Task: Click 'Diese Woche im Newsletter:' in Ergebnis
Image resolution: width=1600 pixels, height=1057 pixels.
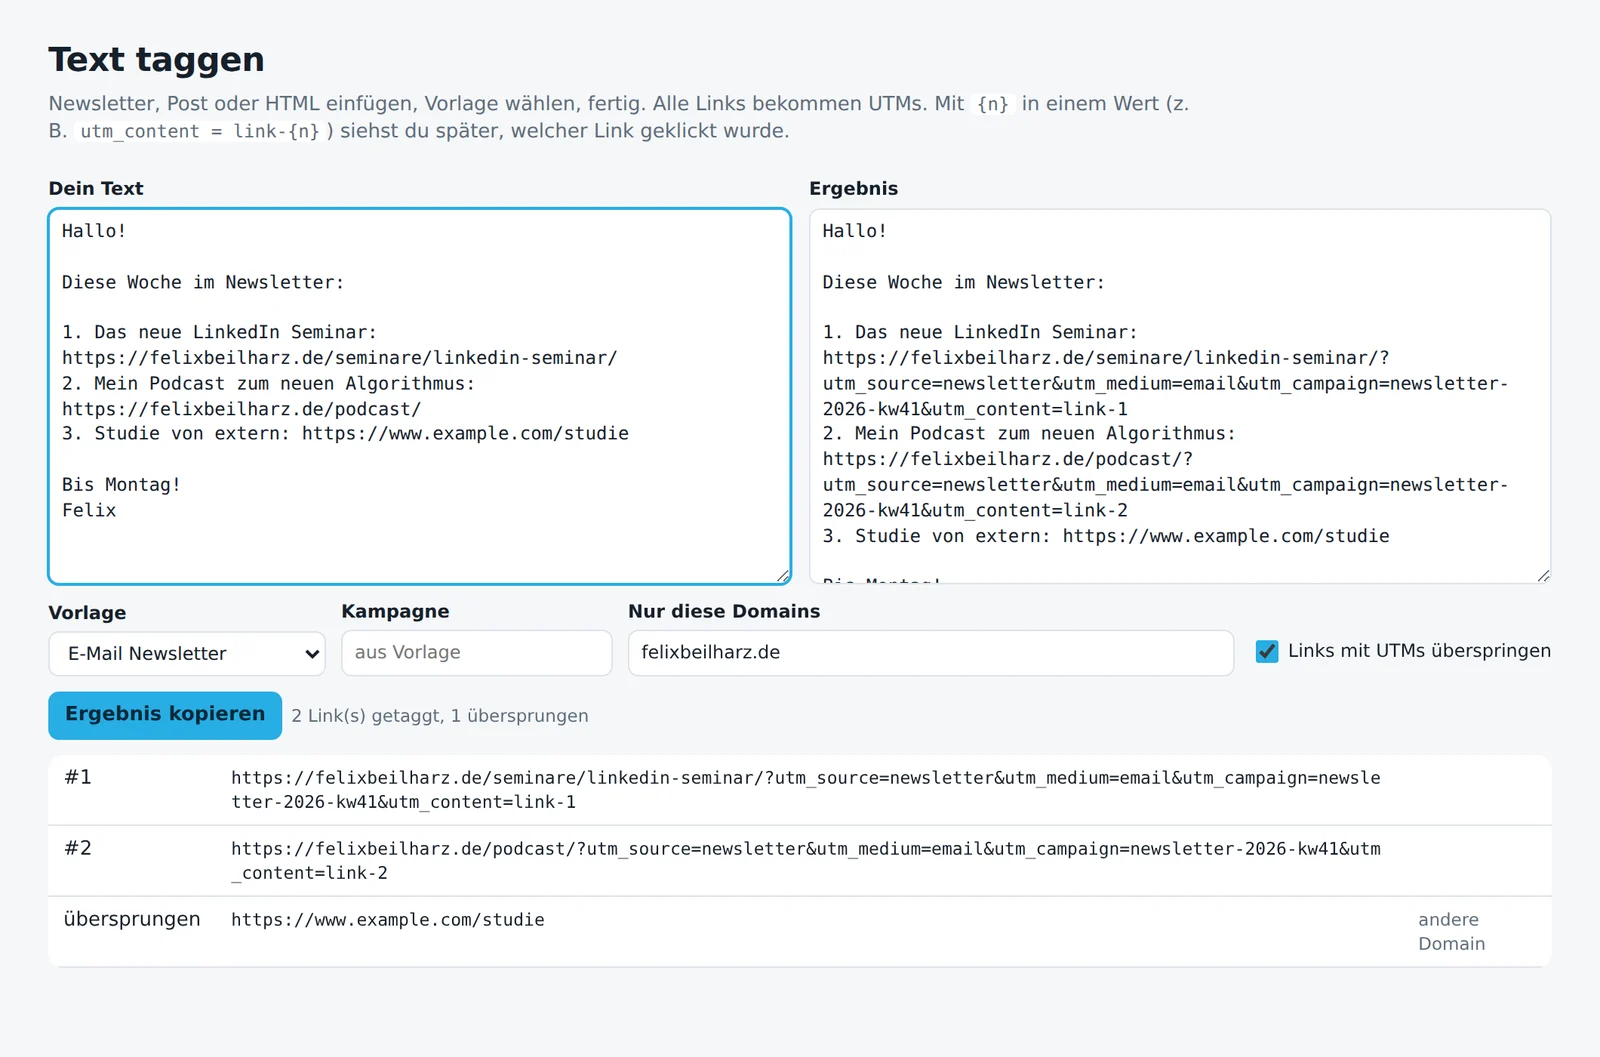Action: [x=963, y=282]
